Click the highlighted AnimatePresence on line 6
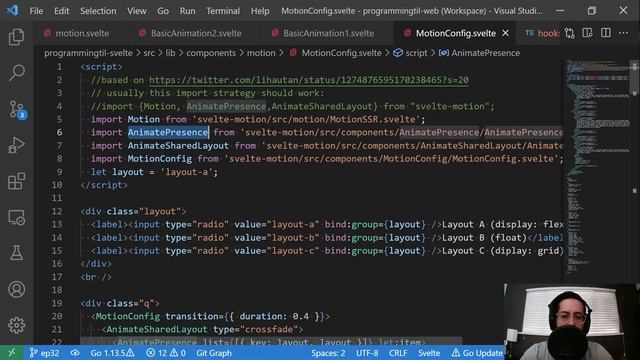The image size is (640, 360). tap(168, 132)
